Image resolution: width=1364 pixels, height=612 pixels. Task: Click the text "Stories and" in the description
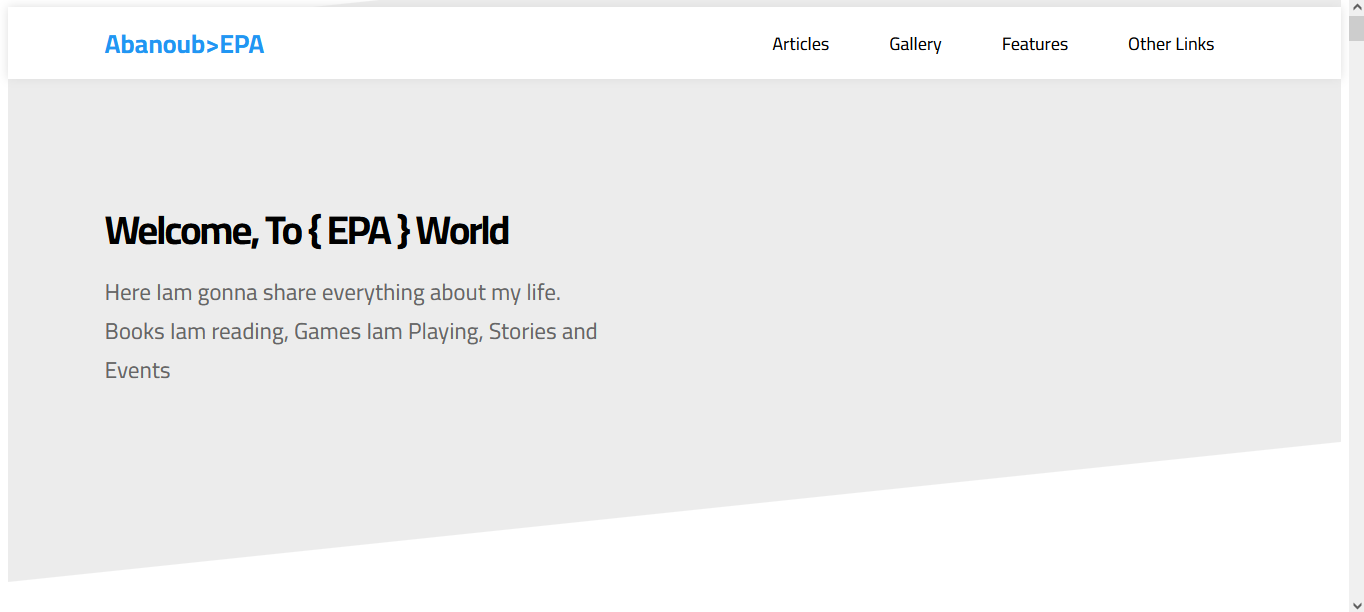(x=542, y=332)
